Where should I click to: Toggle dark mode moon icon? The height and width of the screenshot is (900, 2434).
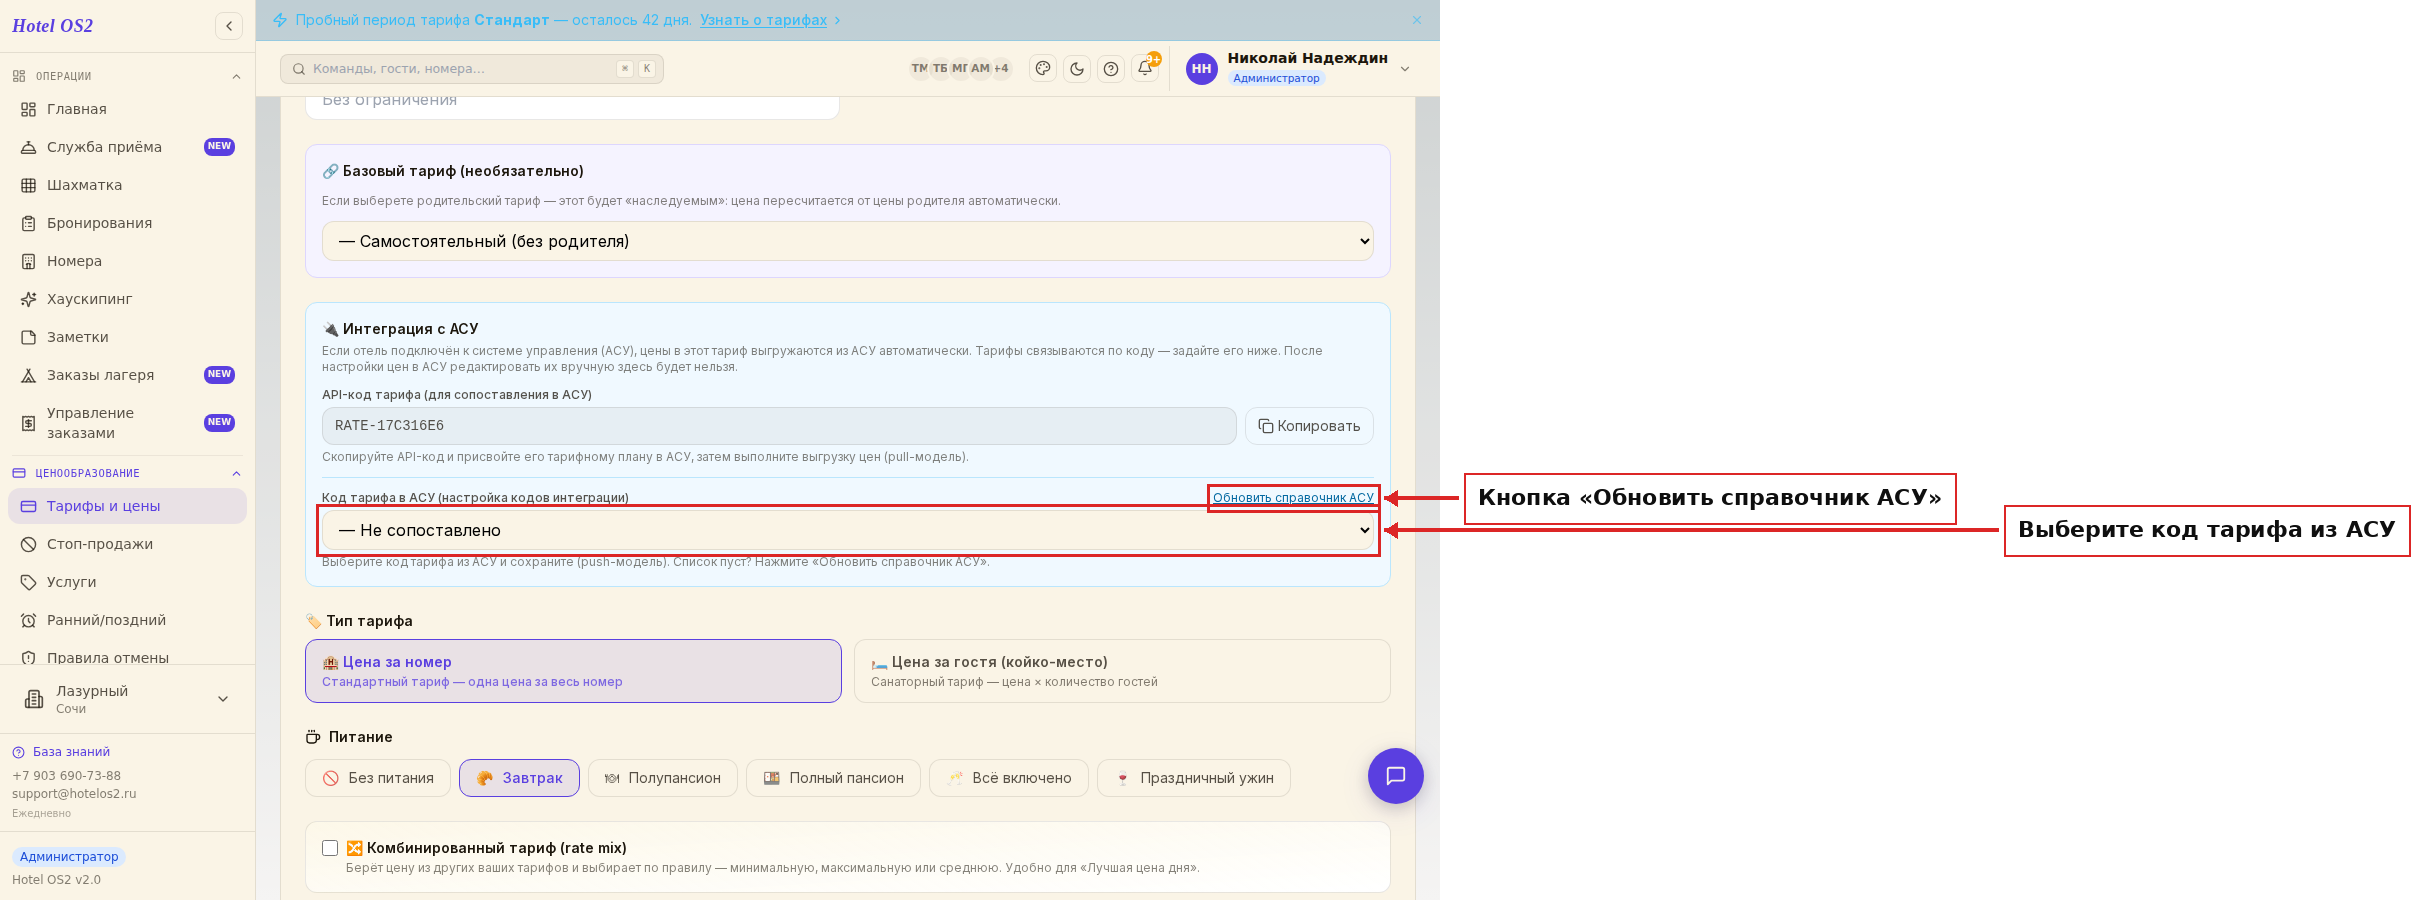click(1077, 69)
